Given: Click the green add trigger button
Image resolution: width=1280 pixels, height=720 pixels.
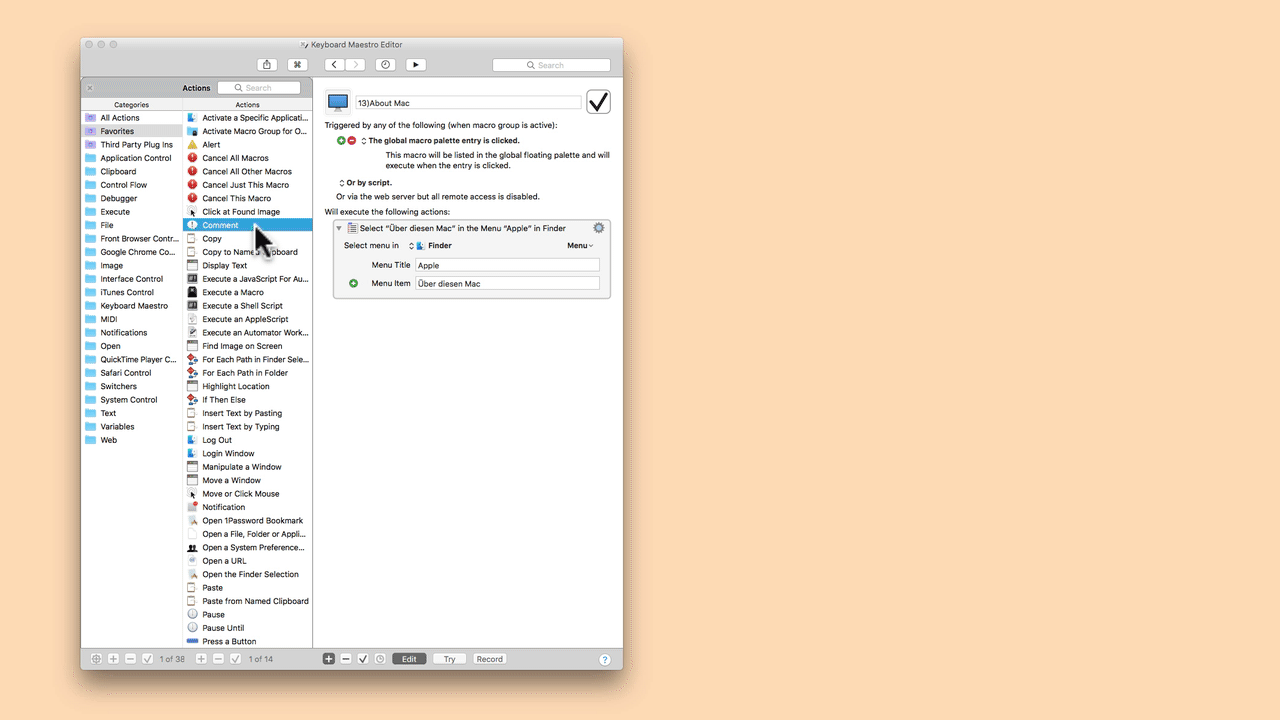Looking at the screenshot, I should click(341, 141).
